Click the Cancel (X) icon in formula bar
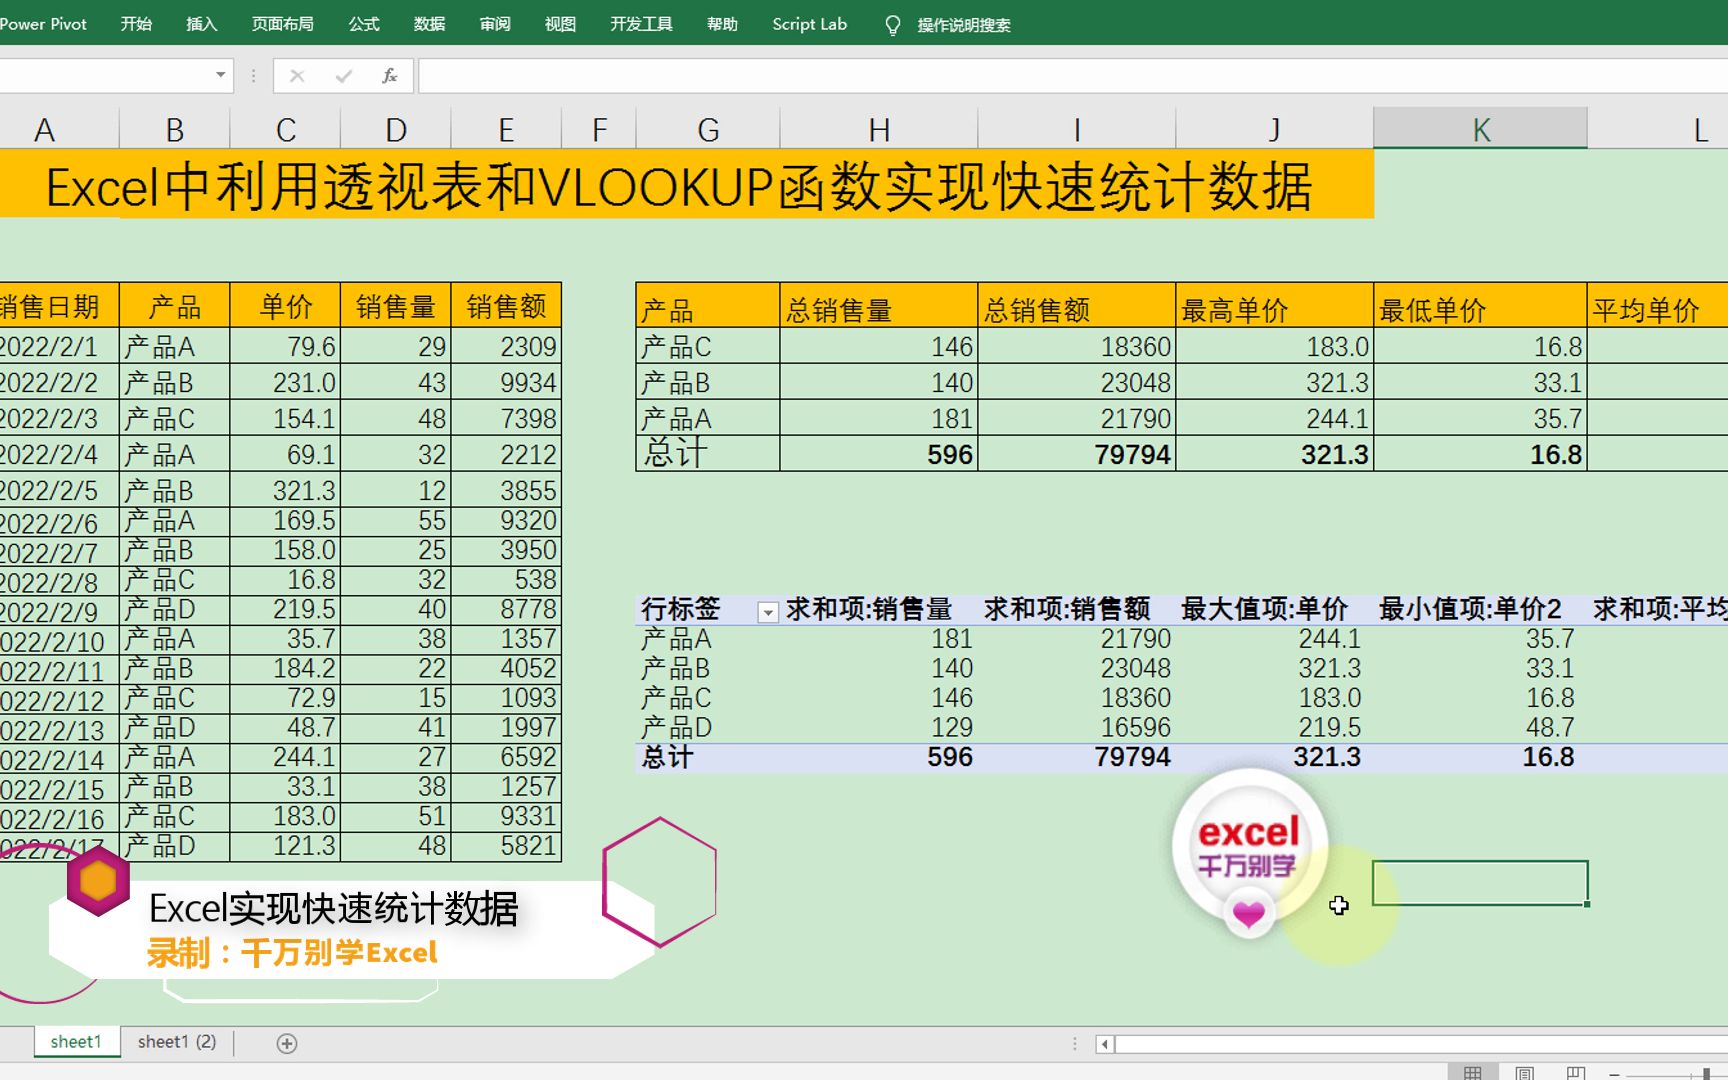 tap(296, 75)
